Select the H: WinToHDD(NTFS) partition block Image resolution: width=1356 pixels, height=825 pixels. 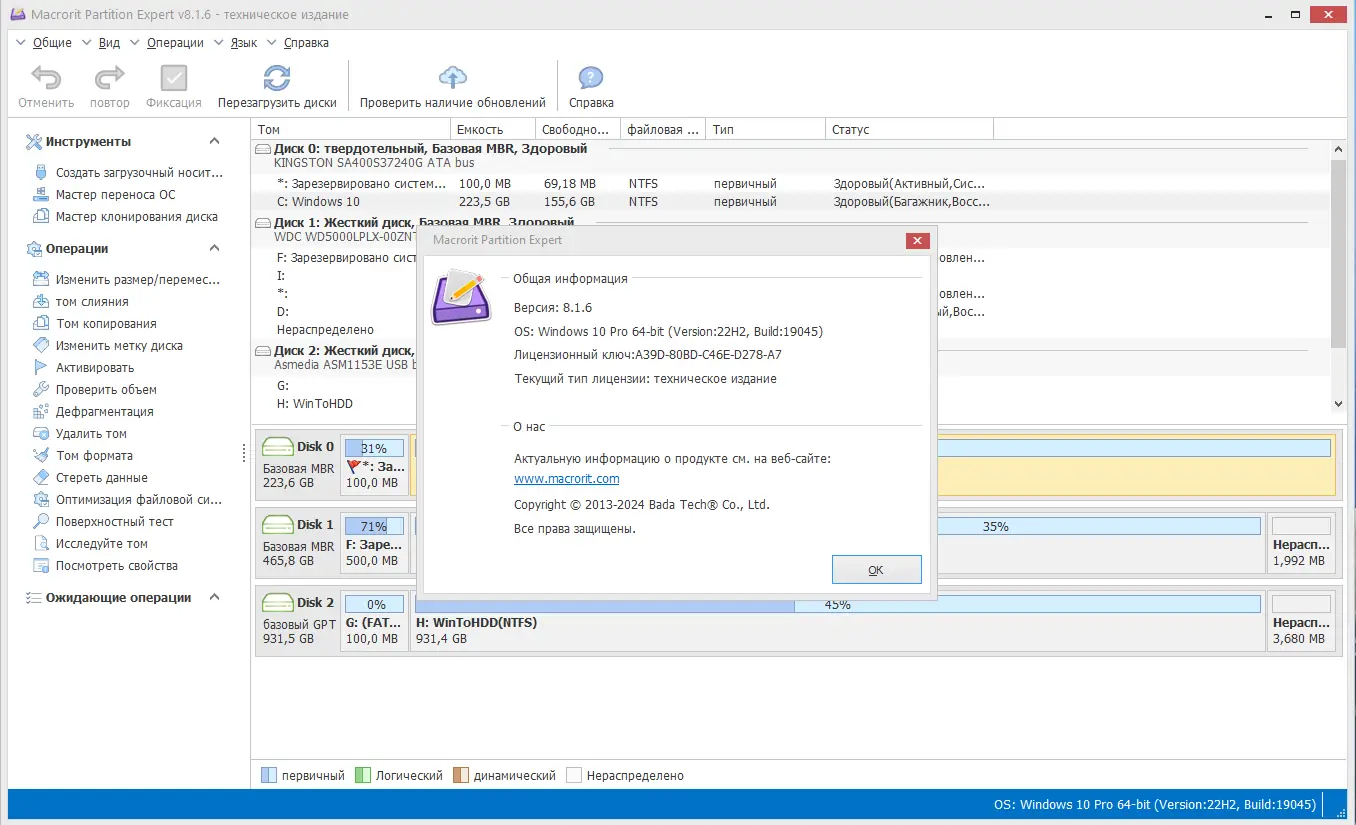point(838,621)
